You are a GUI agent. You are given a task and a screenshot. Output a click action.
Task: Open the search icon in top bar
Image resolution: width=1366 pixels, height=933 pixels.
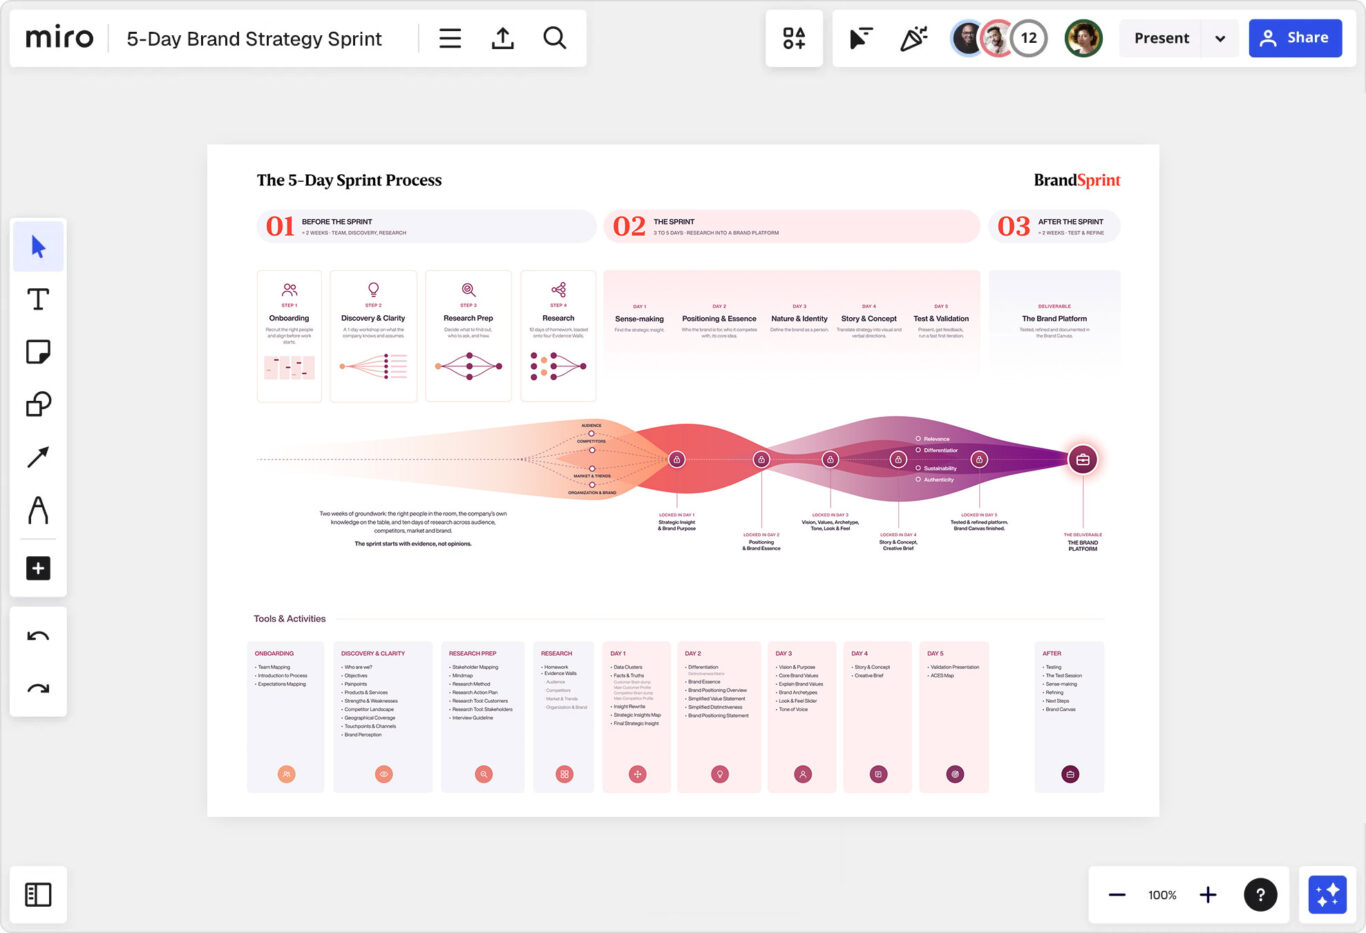tap(554, 38)
